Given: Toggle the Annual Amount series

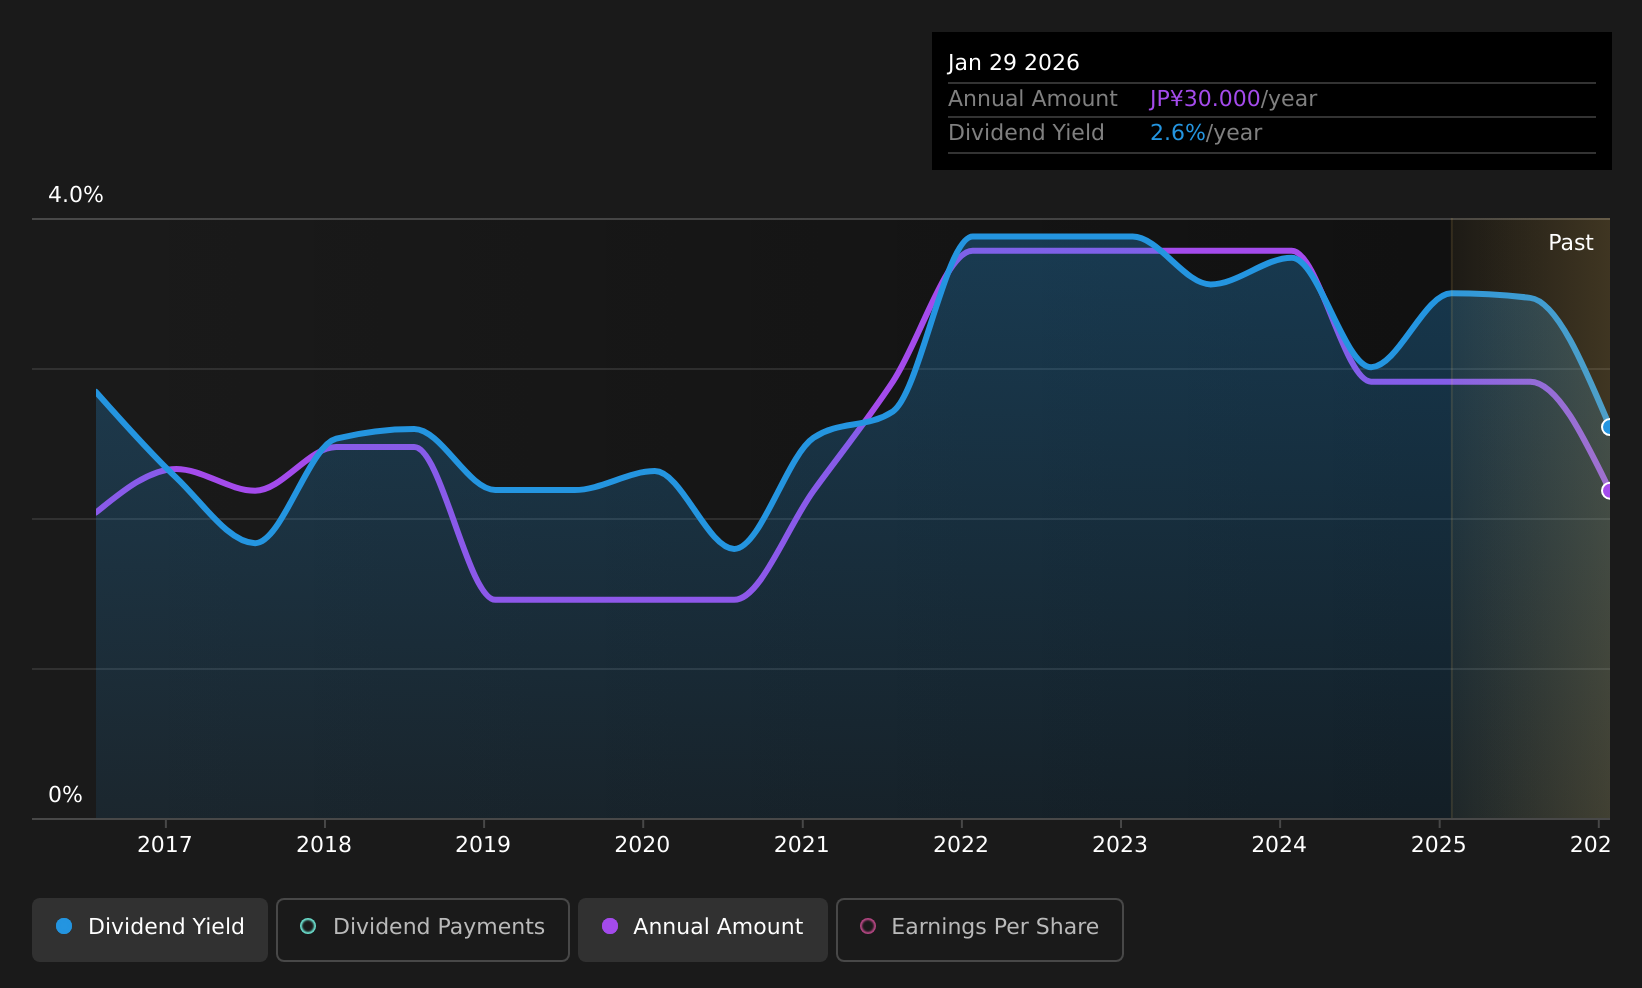Looking at the screenshot, I should click(x=703, y=929).
